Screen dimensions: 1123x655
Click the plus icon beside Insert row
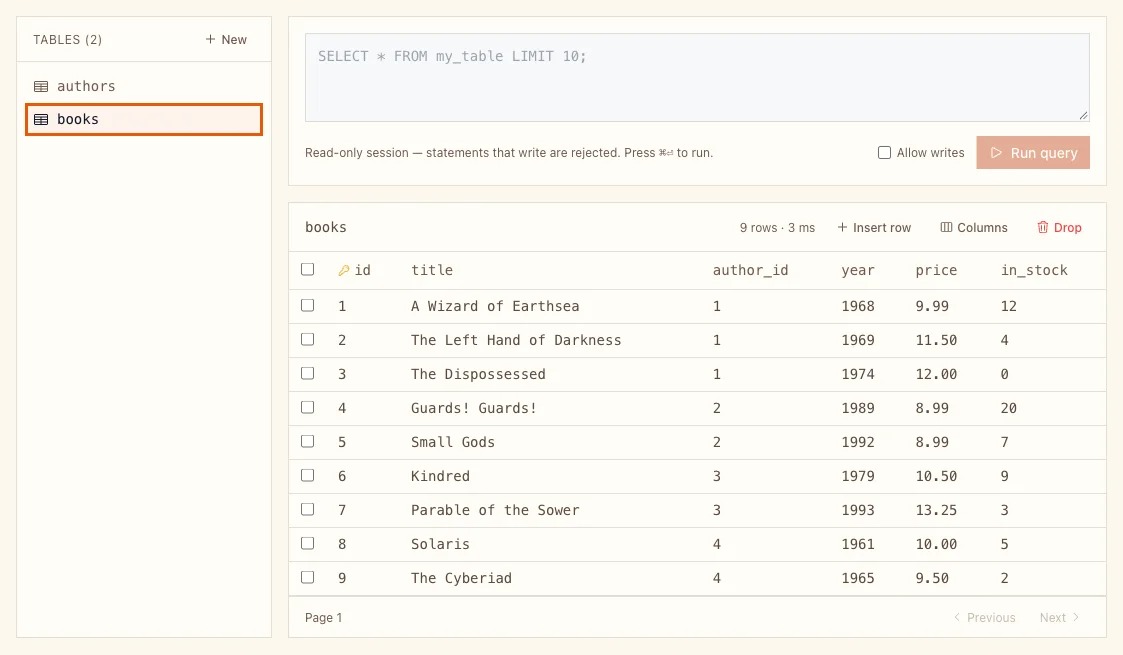(842, 227)
